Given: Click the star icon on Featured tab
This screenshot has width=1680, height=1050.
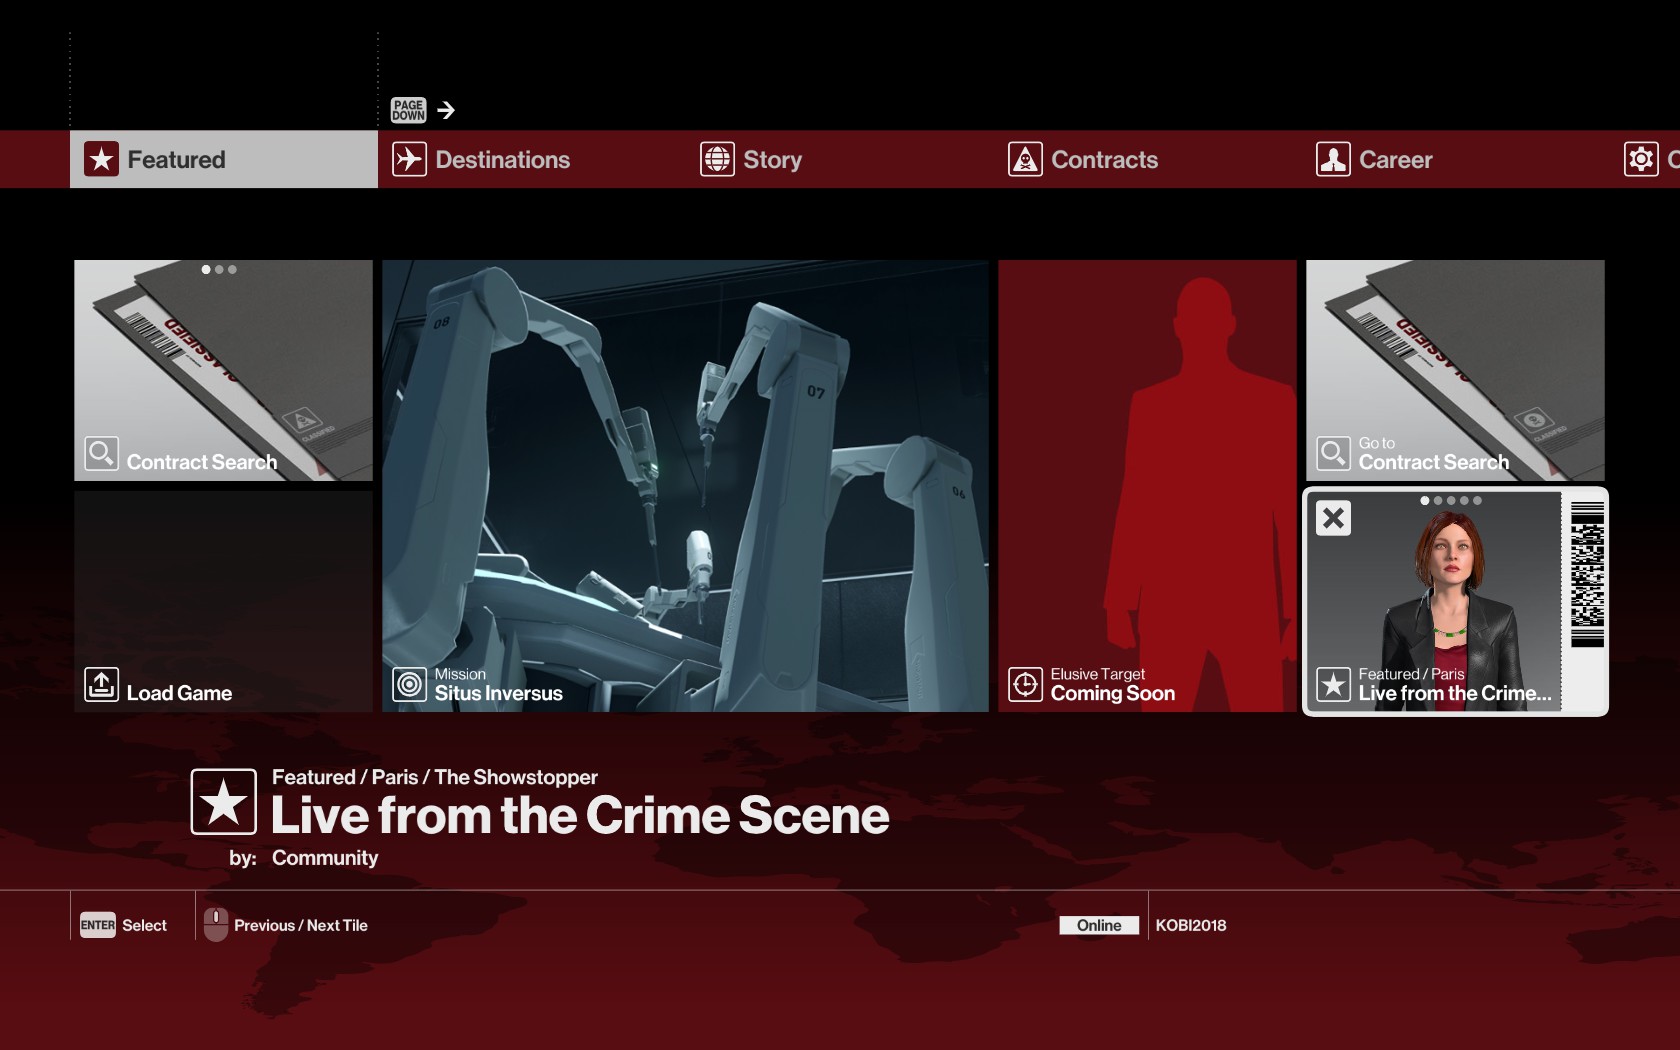Looking at the screenshot, I should [x=101, y=159].
